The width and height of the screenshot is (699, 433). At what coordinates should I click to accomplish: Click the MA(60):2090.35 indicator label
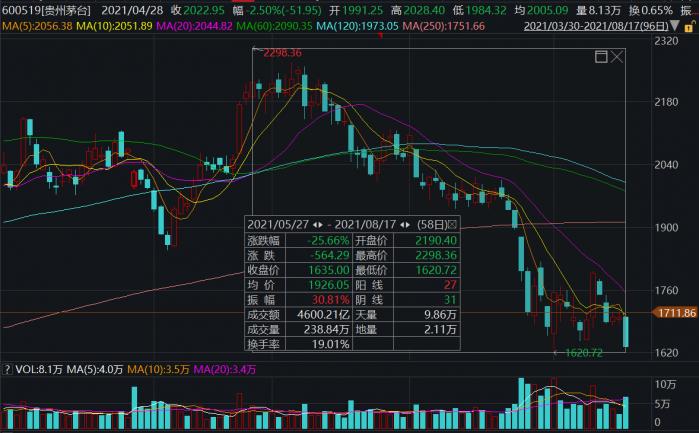274,26
